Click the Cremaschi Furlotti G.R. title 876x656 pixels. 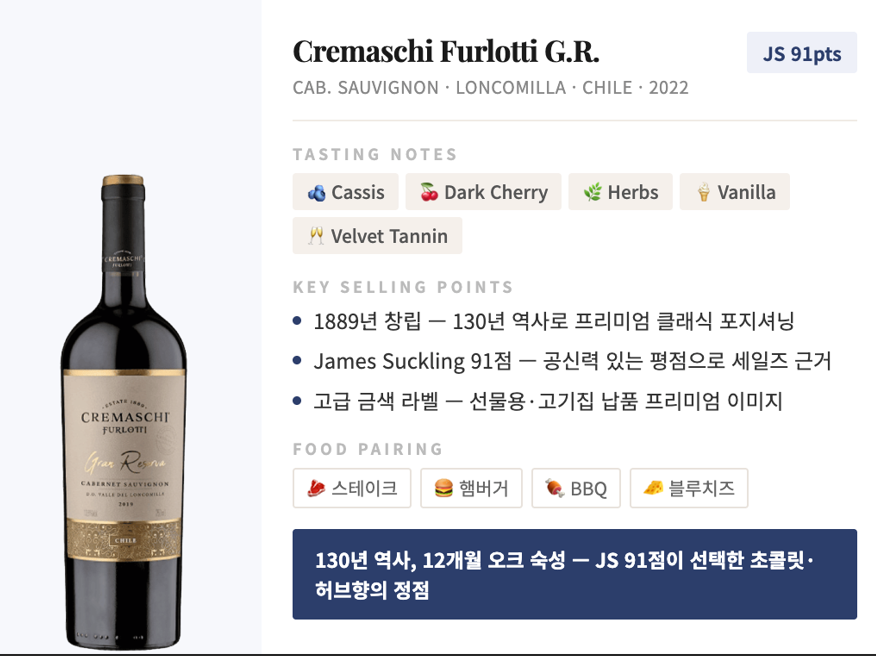coord(446,51)
